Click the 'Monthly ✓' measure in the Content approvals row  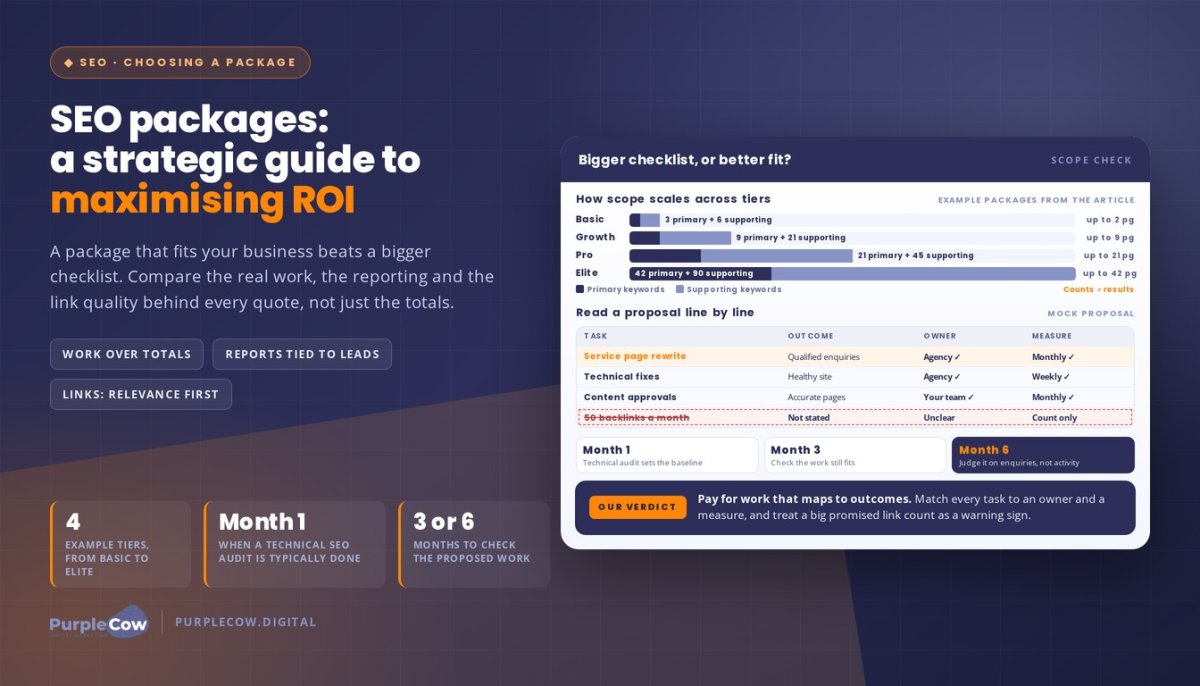[x=1053, y=397]
